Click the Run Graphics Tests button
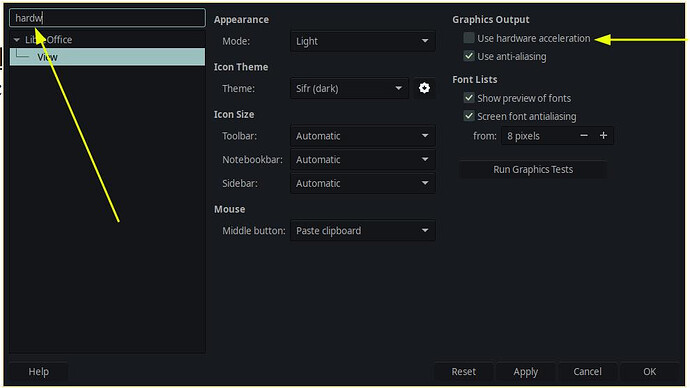The width and height of the screenshot is (690, 388). [x=533, y=169]
